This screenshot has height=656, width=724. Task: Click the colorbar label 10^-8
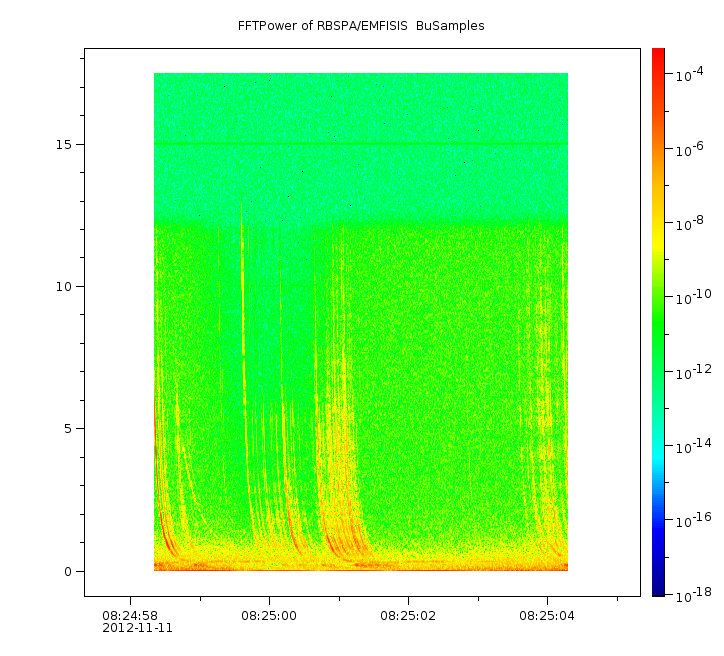tap(690, 223)
